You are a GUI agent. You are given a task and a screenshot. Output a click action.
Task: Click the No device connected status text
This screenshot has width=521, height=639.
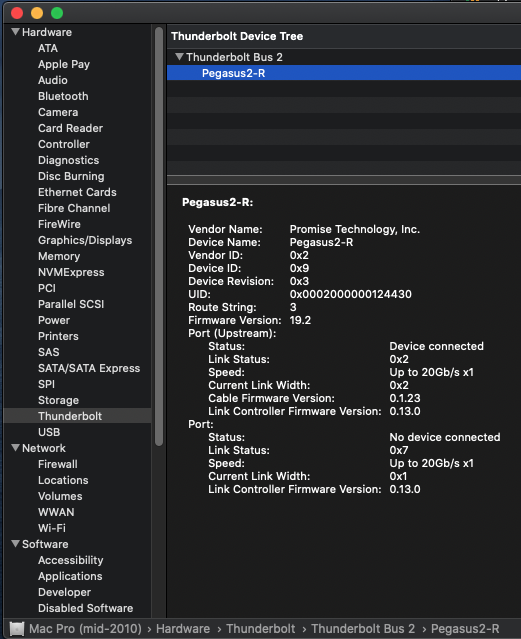(x=445, y=437)
